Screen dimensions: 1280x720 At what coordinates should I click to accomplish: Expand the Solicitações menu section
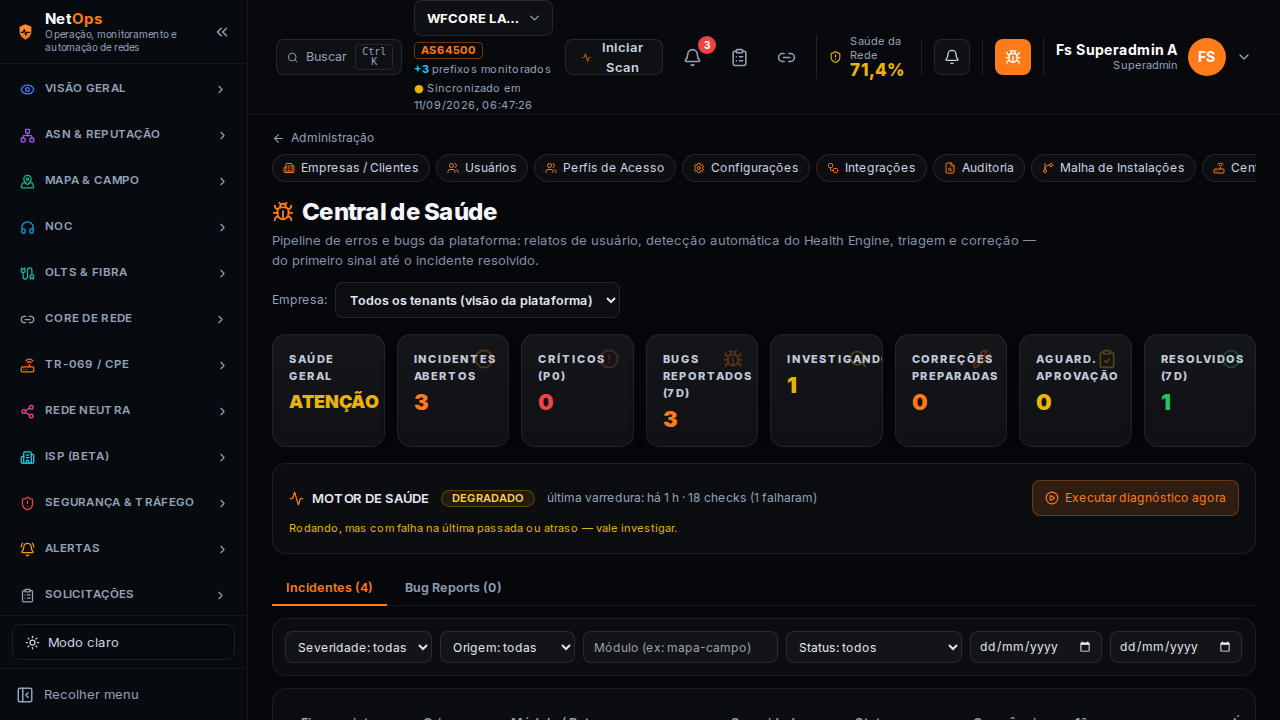pyautogui.click(x=123, y=594)
